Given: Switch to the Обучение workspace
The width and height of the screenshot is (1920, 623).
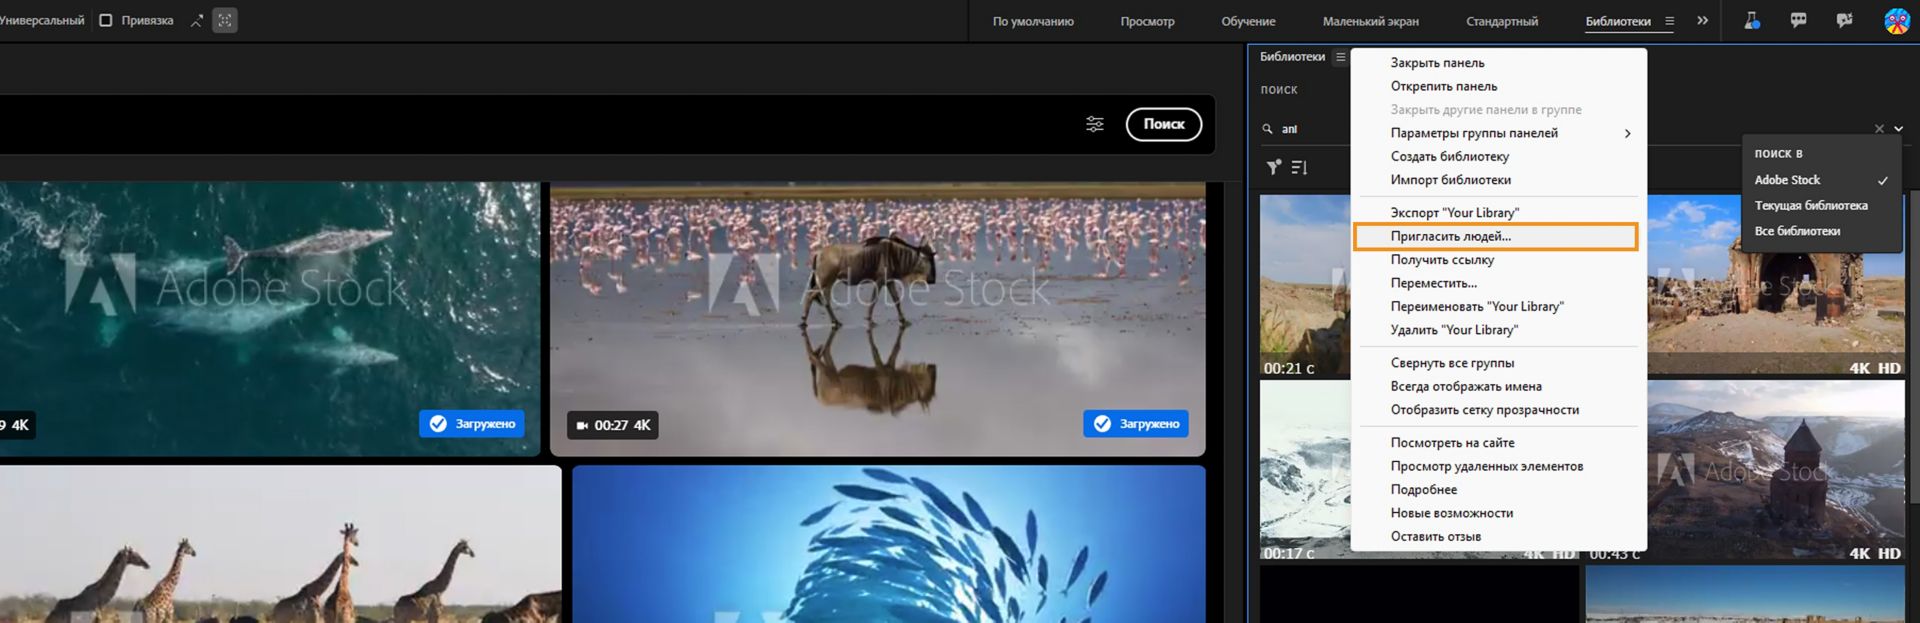Looking at the screenshot, I should tap(1248, 21).
